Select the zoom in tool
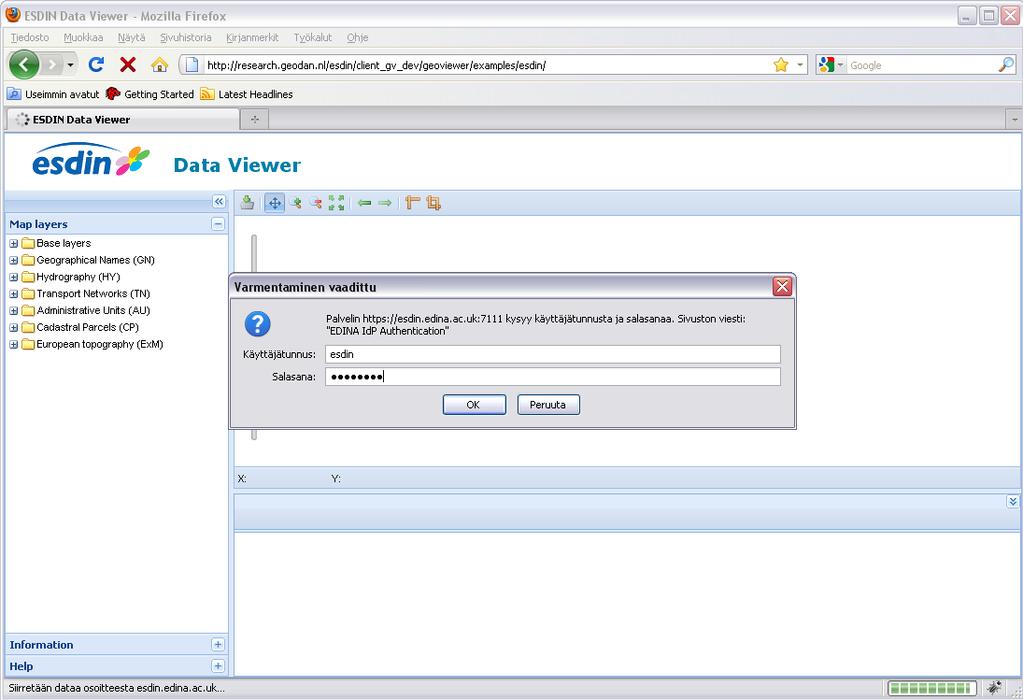The width and height of the screenshot is (1023, 700). (x=296, y=203)
